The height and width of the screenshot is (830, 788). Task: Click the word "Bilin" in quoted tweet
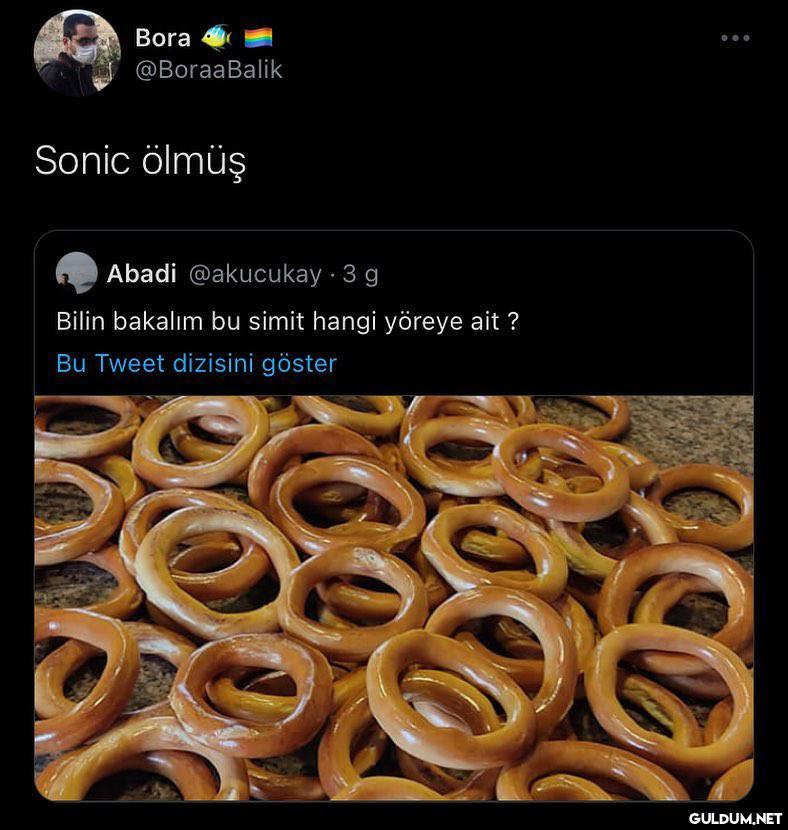coord(80,322)
